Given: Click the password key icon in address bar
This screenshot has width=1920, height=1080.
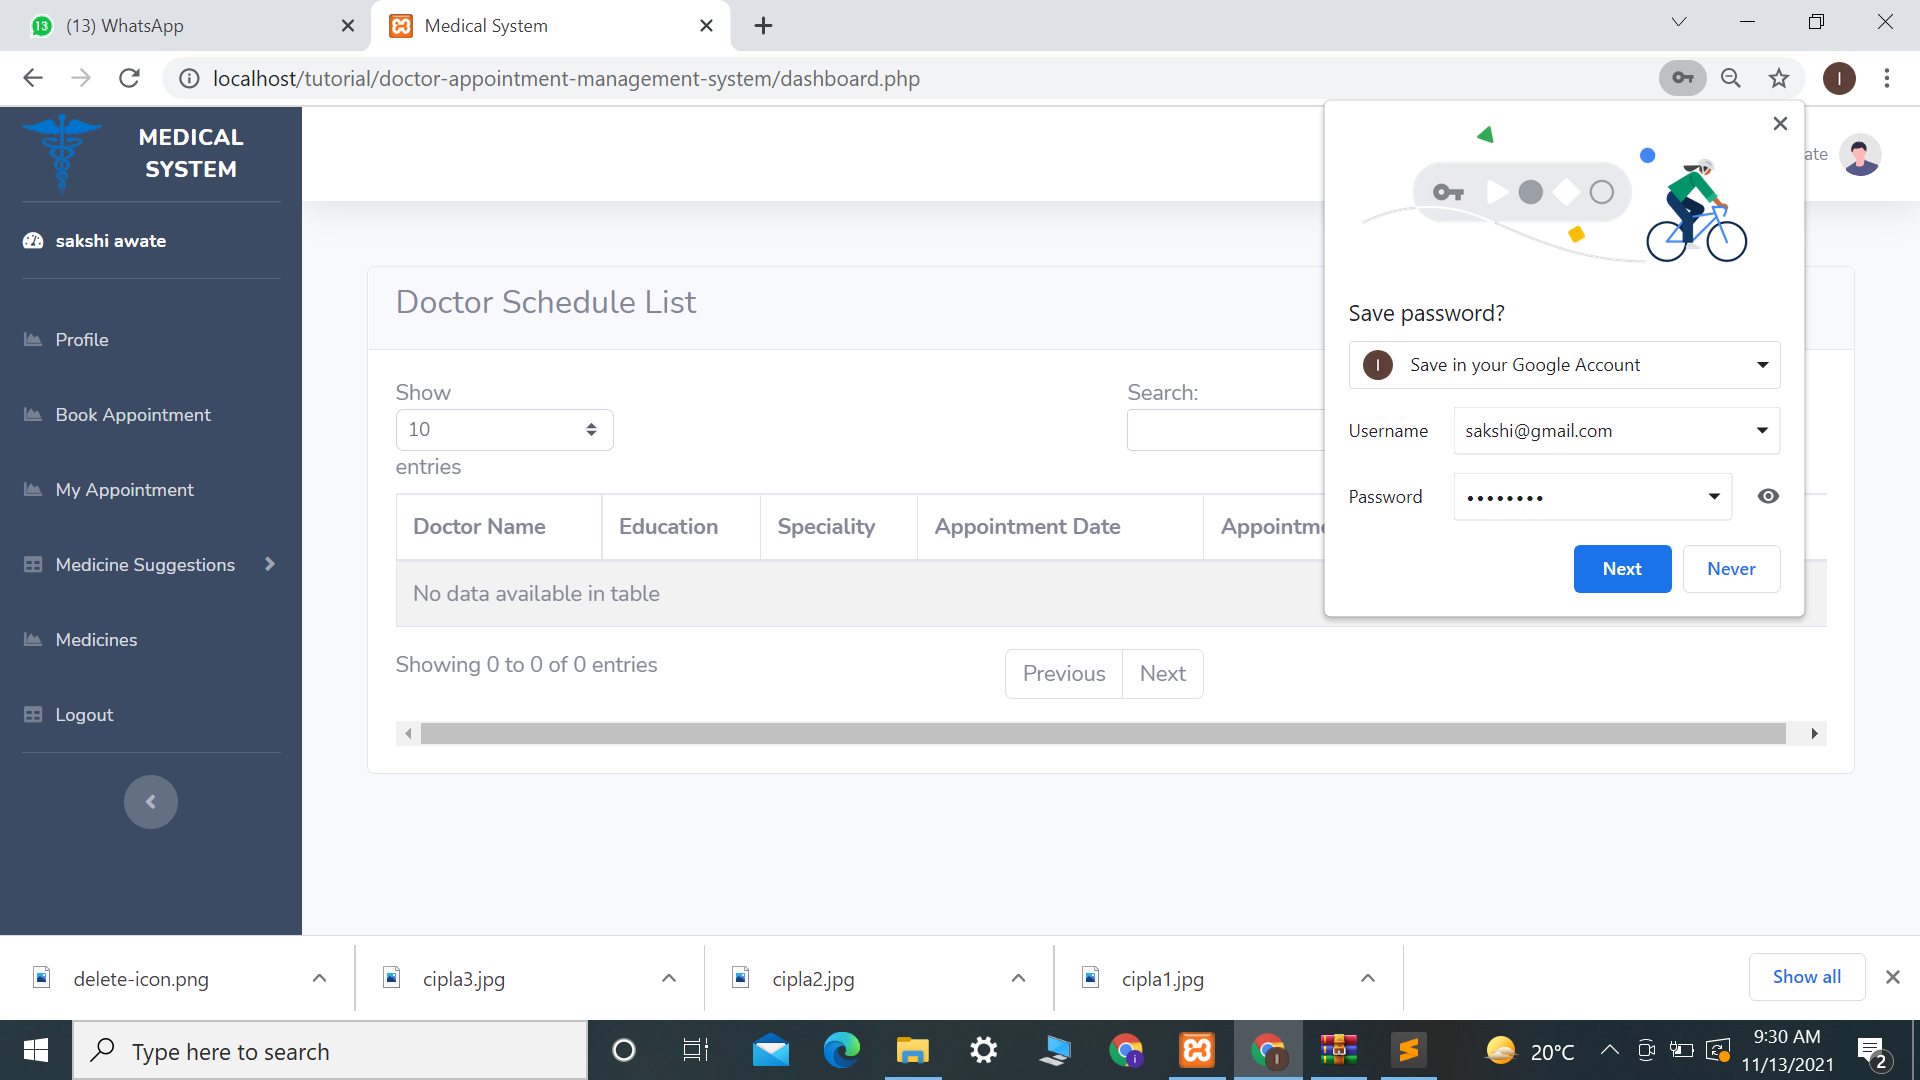Looking at the screenshot, I should [1682, 78].
